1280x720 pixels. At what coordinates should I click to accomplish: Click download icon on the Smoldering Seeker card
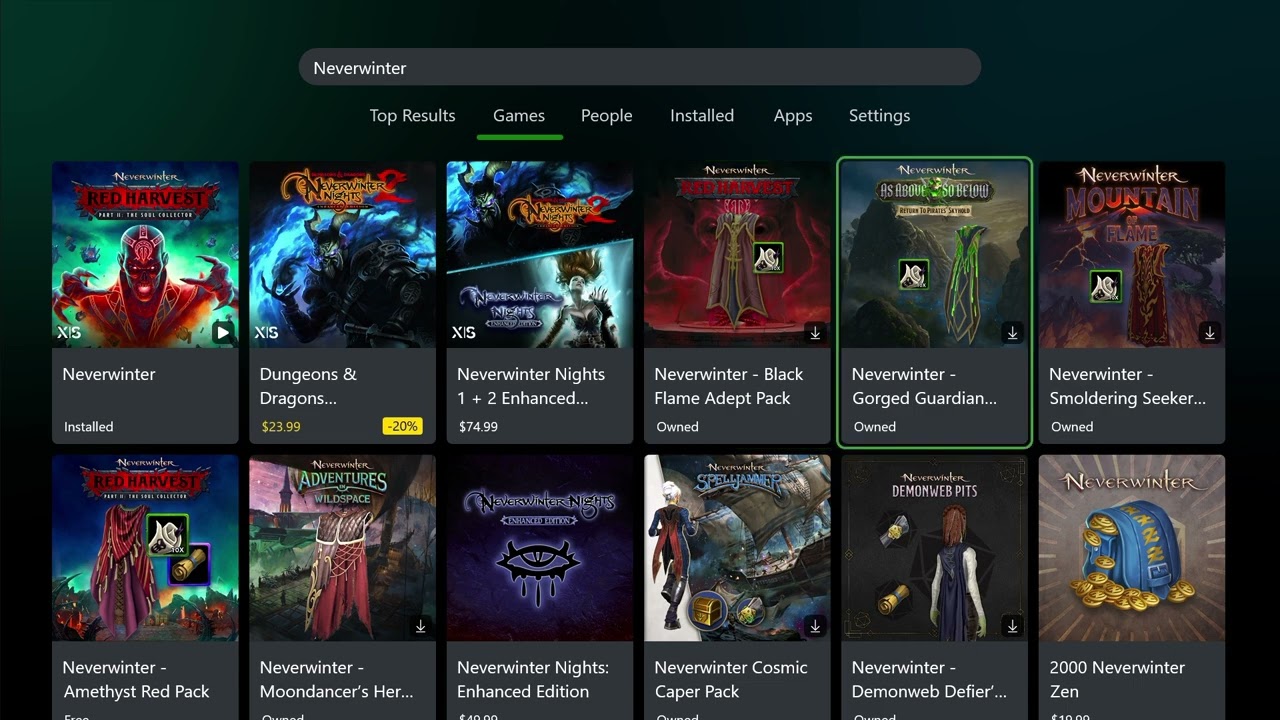(1210, 333)
